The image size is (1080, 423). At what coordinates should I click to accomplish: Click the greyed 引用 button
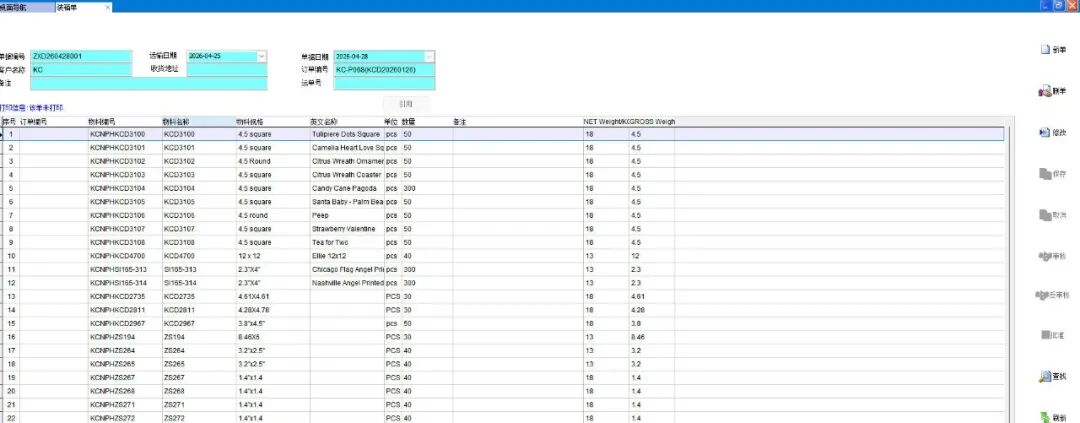(406, 104)
